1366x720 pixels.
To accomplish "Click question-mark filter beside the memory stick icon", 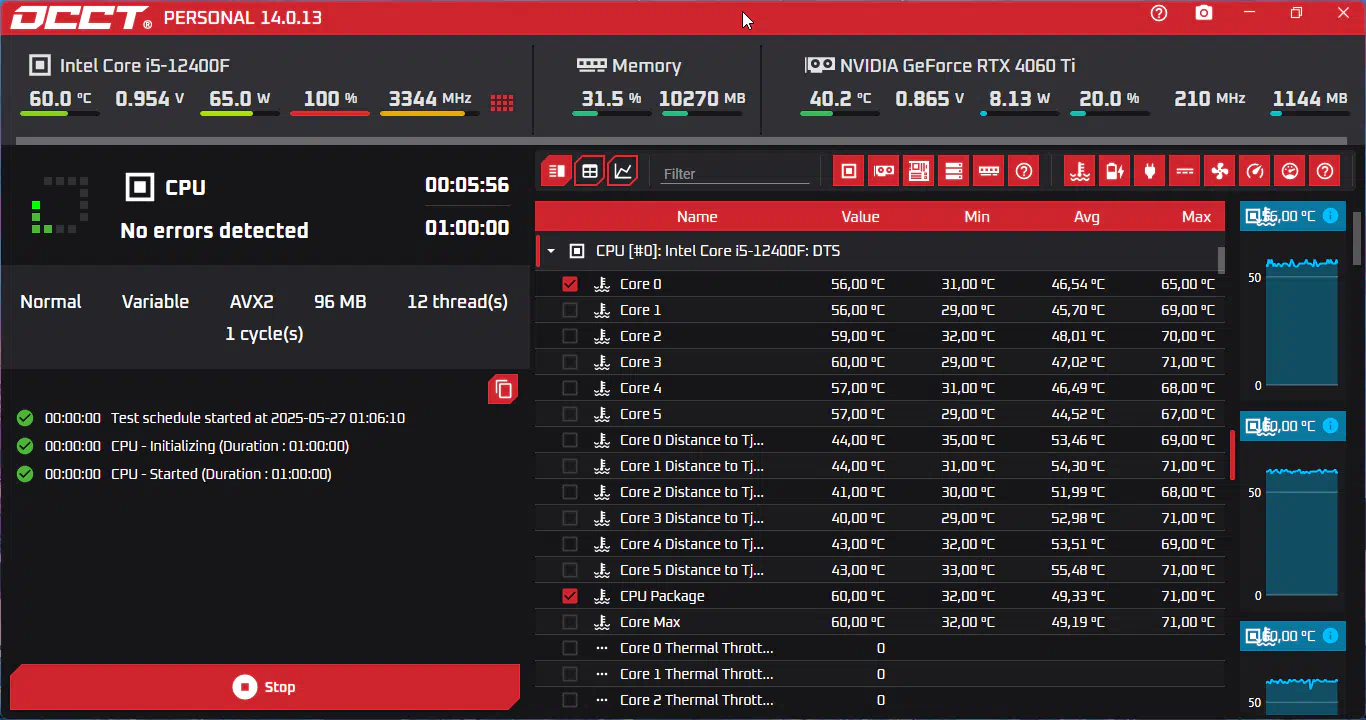I will (1024, 171).
